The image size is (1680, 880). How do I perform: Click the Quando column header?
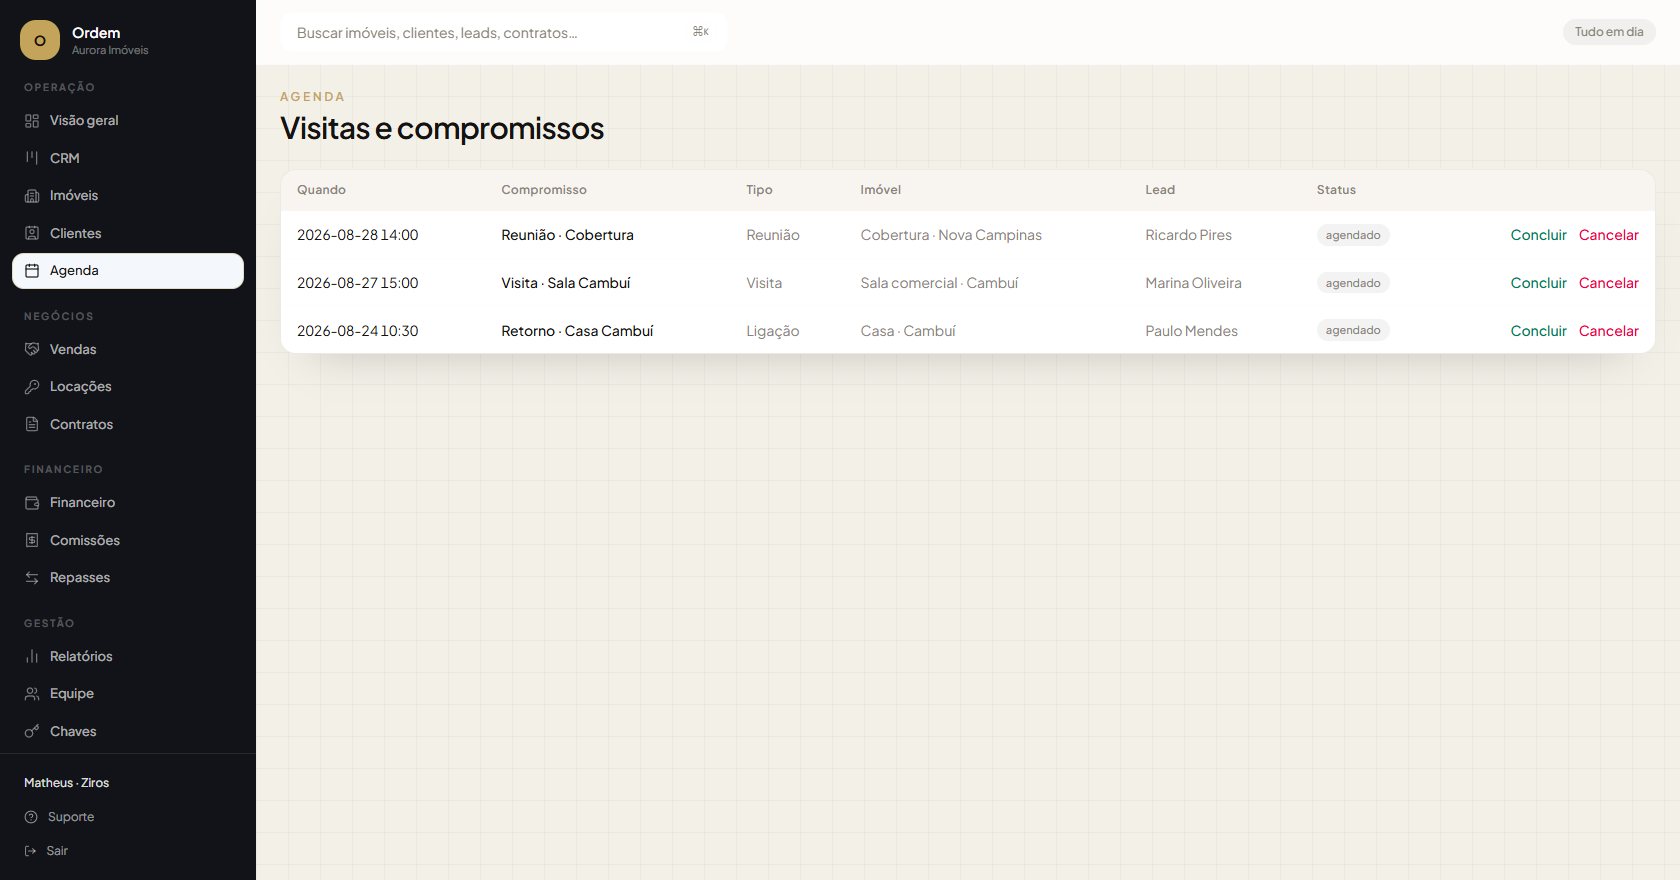coord(321,190)
